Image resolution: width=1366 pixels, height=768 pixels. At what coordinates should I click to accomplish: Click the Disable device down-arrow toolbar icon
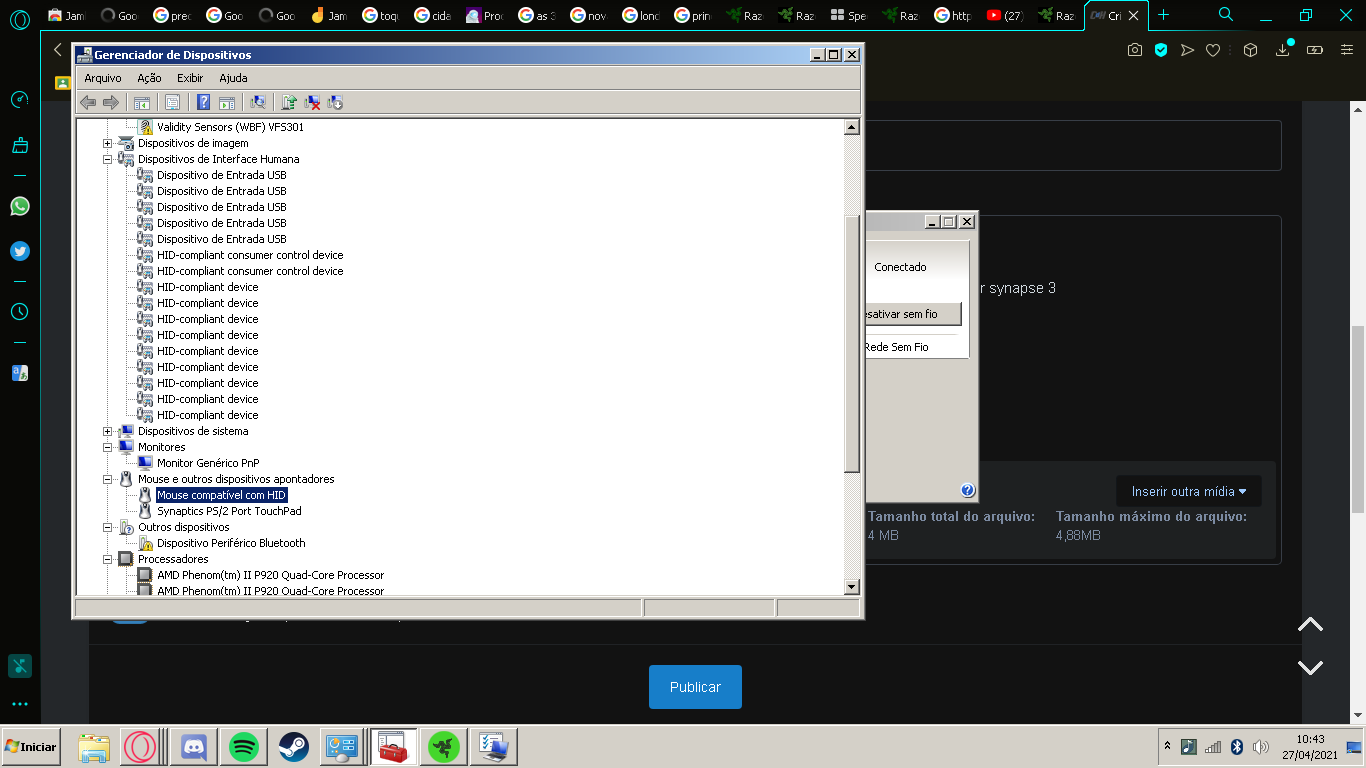point(335,102)
